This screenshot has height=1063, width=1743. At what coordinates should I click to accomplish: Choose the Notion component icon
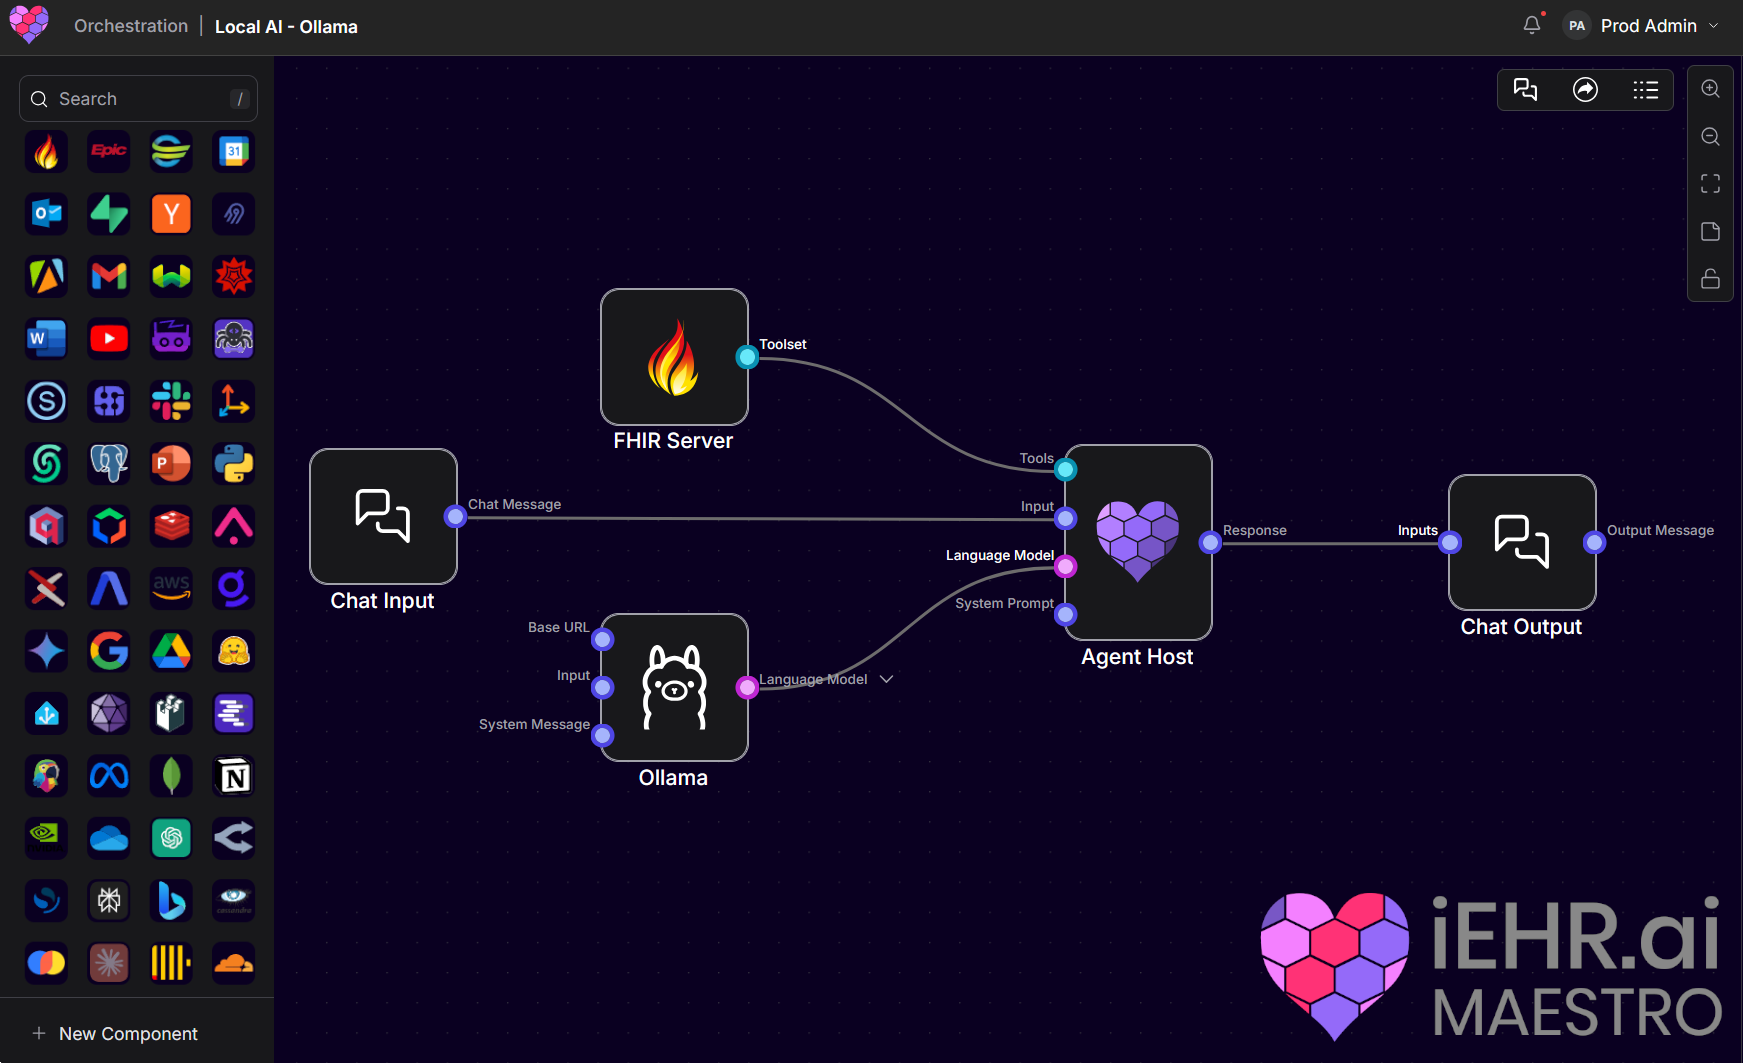tap(234, 775)
